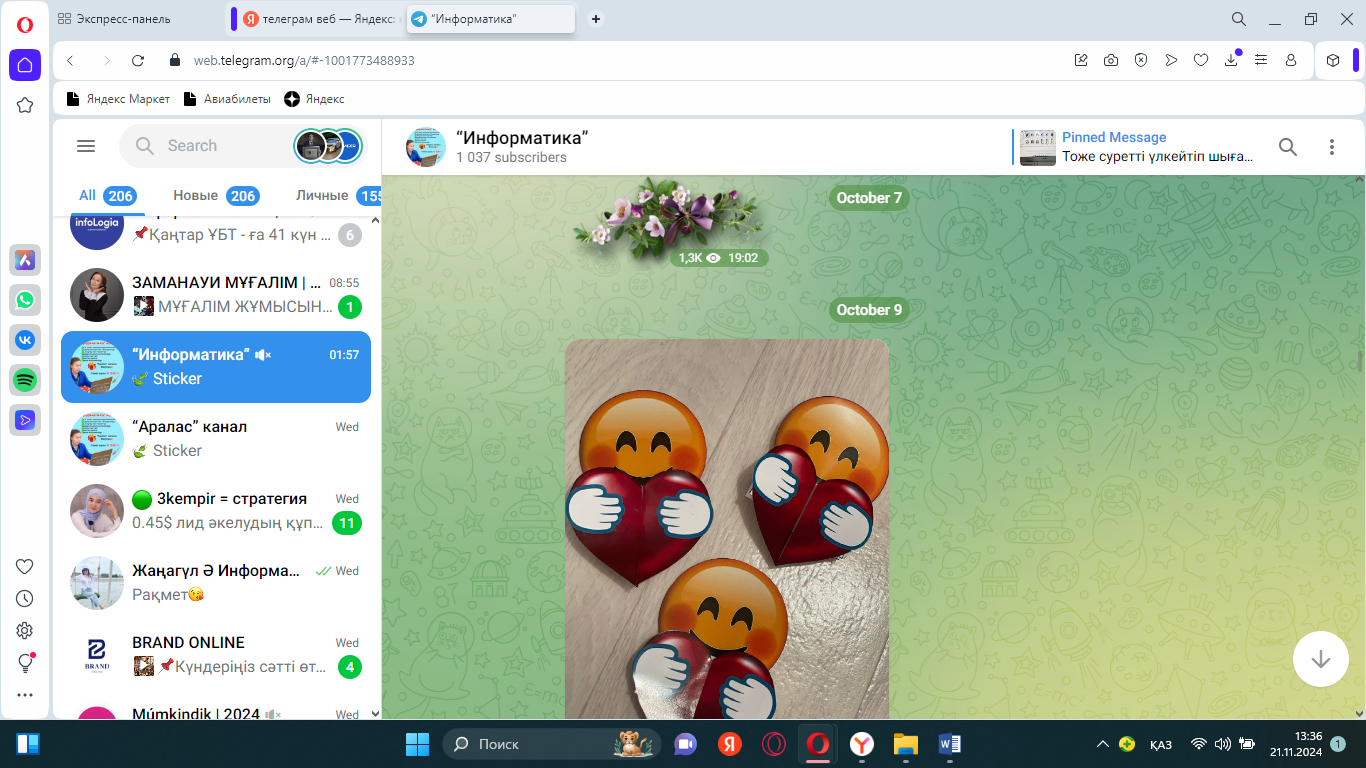The height and width of the screenshot is (768, 1366).
Task: Click the chat list scrollbar up arrow
Action: point(376,219)
